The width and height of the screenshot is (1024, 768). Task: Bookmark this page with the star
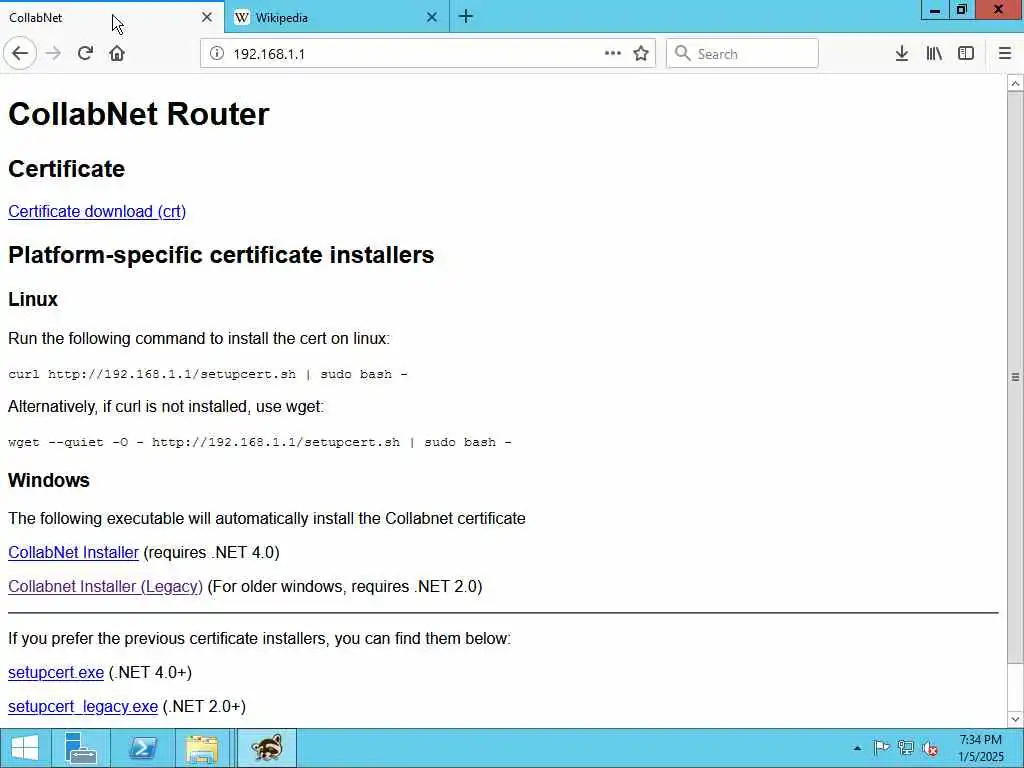click(x=641, y=54)
